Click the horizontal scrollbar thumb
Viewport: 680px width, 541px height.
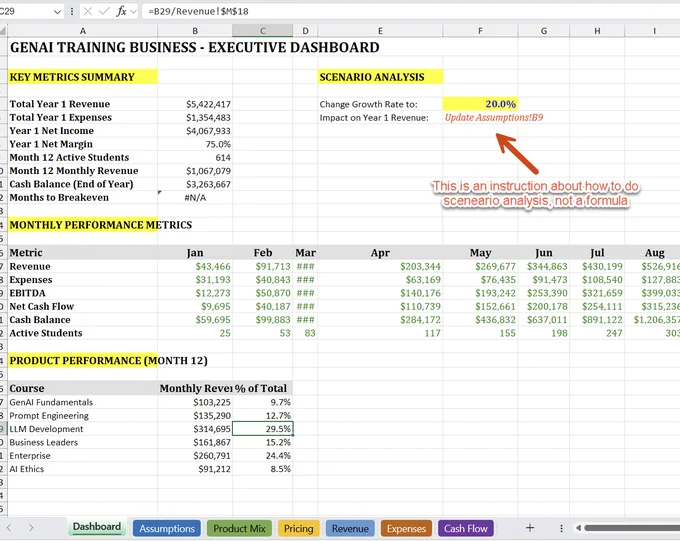pyautogui.click(x=632, y=528)
